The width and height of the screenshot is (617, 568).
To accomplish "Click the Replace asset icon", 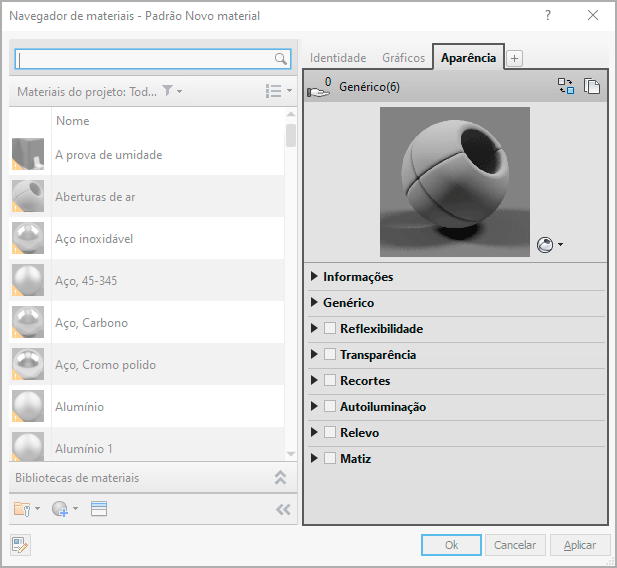I will pos(566,86).
